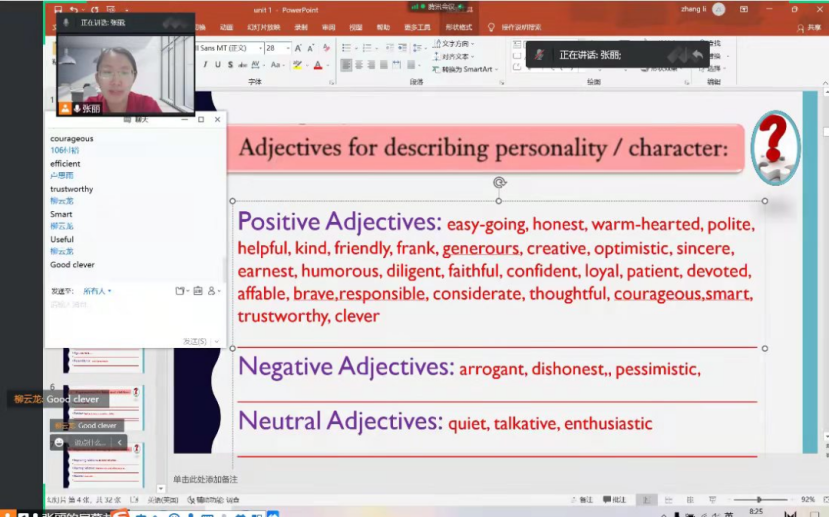The width and height of the screenshot is (830, 517).
Task: Click the person icon in chat toolbar
Action: click(x=212, y=291)
